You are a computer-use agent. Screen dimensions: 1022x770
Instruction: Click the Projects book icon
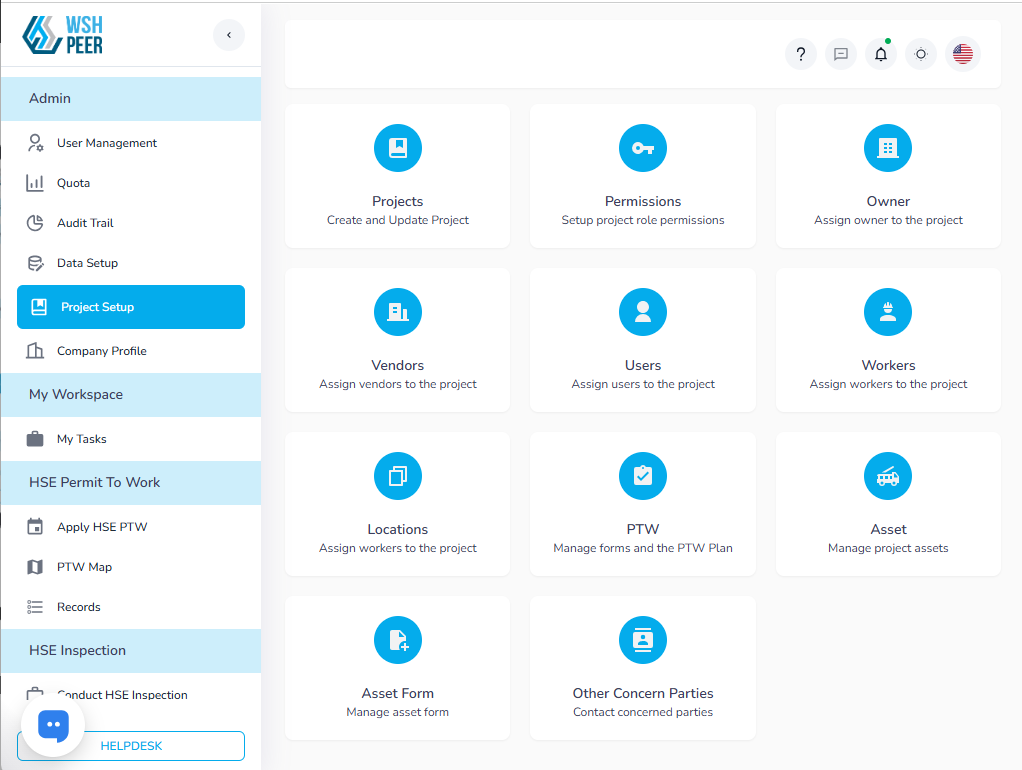tap(398, 148)
